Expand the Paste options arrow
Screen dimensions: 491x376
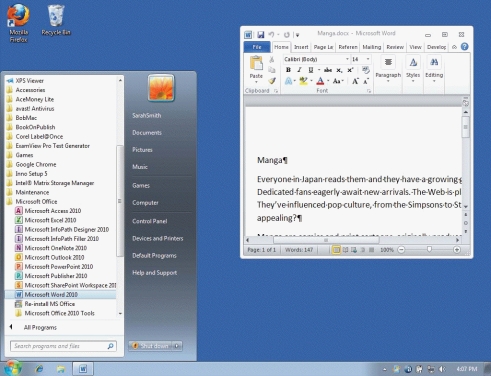point(256,82)
